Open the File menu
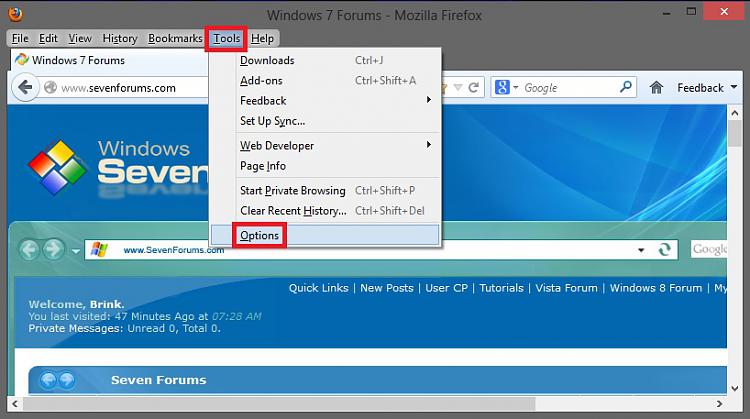This screenshot has width=750, height=419. (20, 38)
